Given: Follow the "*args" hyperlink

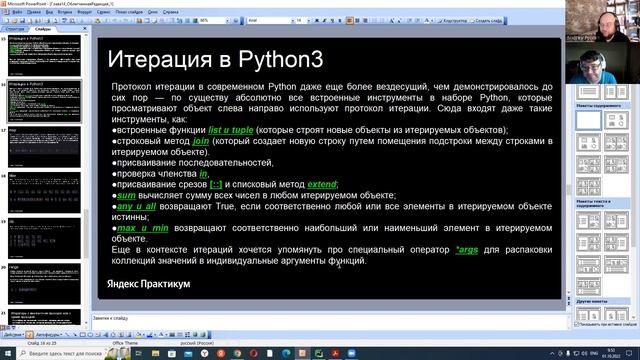Looking at the screenshot, I should (x=467, y=250).
